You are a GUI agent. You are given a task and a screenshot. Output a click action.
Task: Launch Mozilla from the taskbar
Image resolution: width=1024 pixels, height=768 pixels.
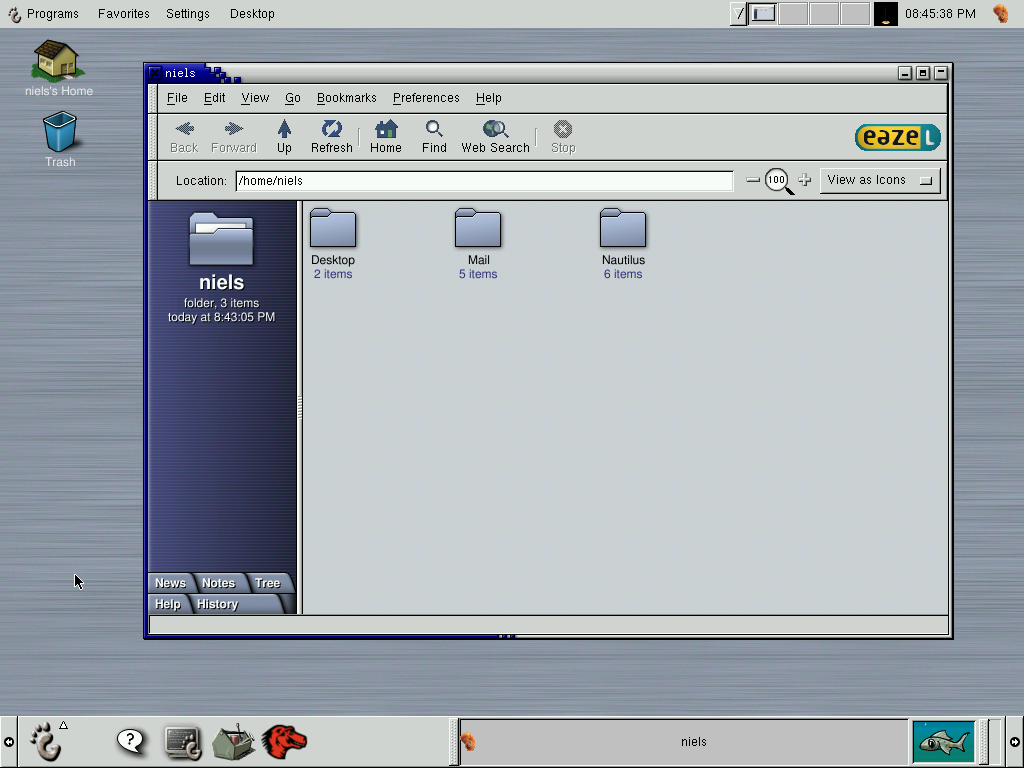tap(285, 741)
